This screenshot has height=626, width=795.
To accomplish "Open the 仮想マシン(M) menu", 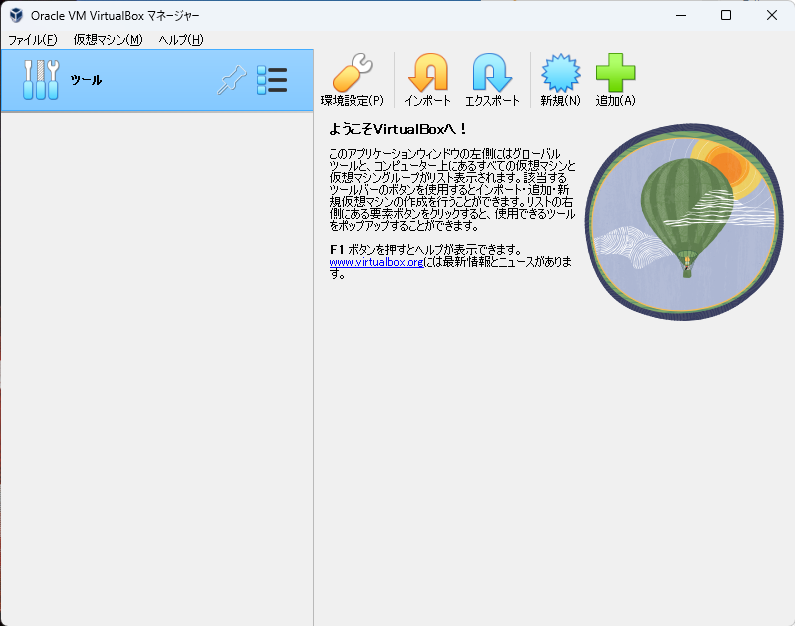I will 108,40.
